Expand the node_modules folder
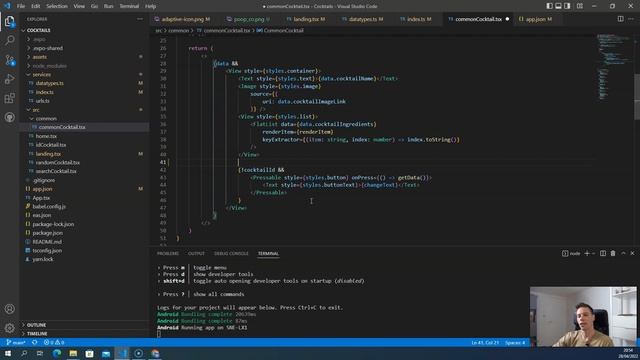 coord(49,66)
